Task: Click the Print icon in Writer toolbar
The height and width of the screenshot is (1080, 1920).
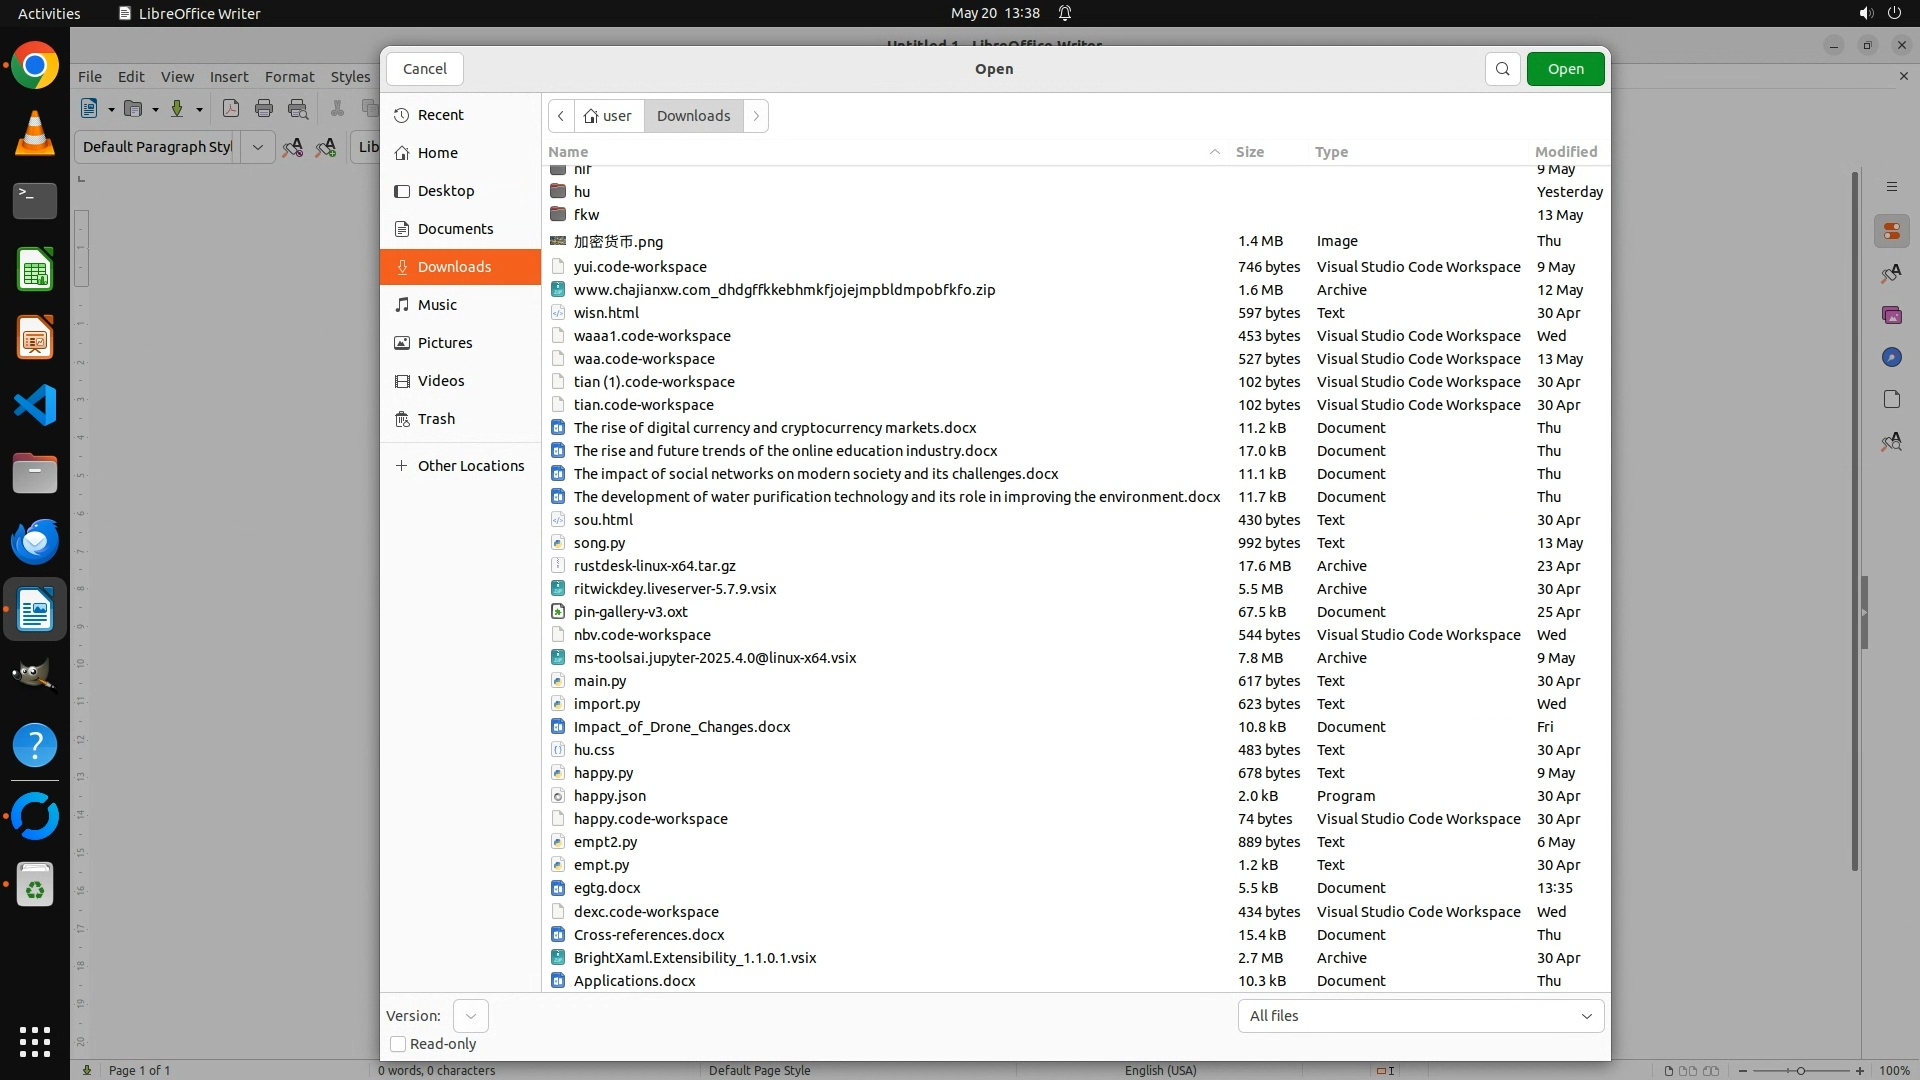Action: click(264, 109)
